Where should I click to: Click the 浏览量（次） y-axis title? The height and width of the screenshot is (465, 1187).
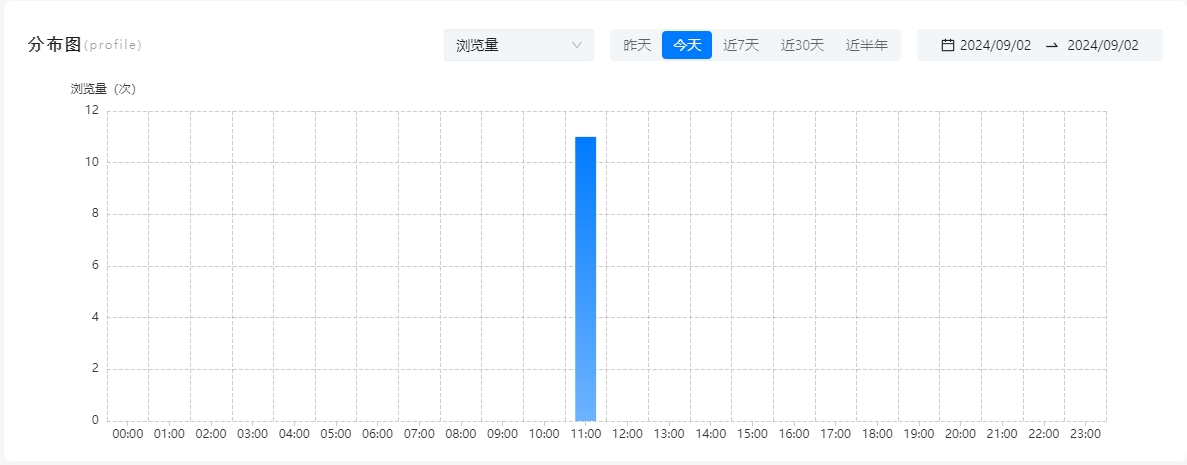[103, 88]
